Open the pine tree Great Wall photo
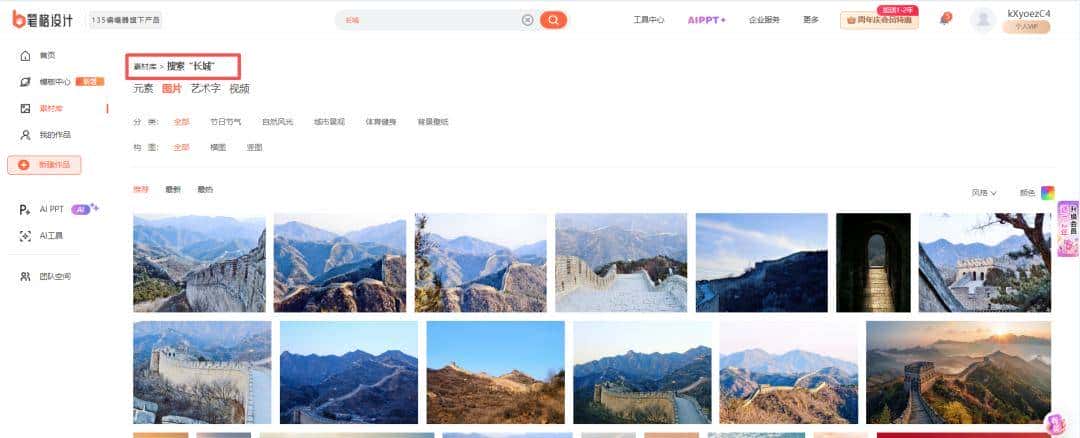Image resolution: width=1080 pixels, height=438 pixels. [x=481, y=262]
